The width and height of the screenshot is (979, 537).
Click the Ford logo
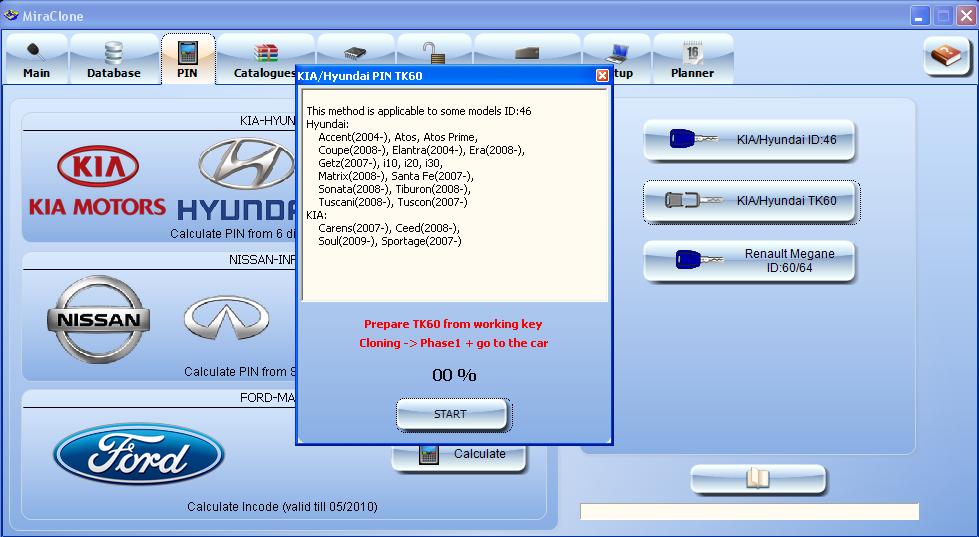[139, 454]
